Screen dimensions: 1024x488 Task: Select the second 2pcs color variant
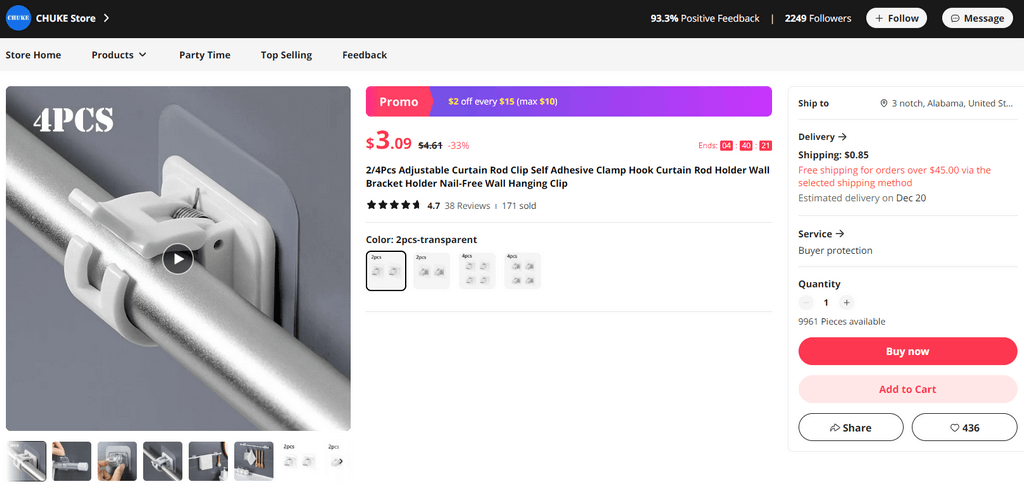(432, 270)
